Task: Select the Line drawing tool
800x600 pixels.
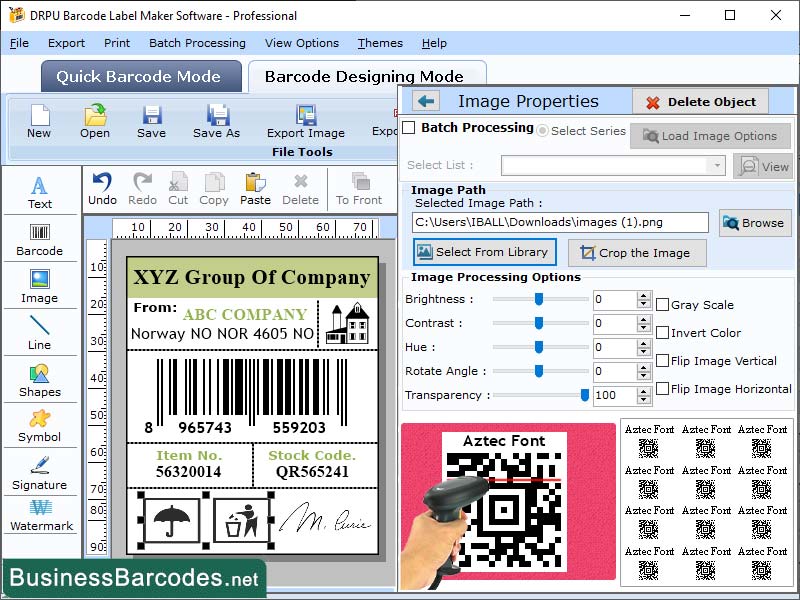Action: [40, 328]
